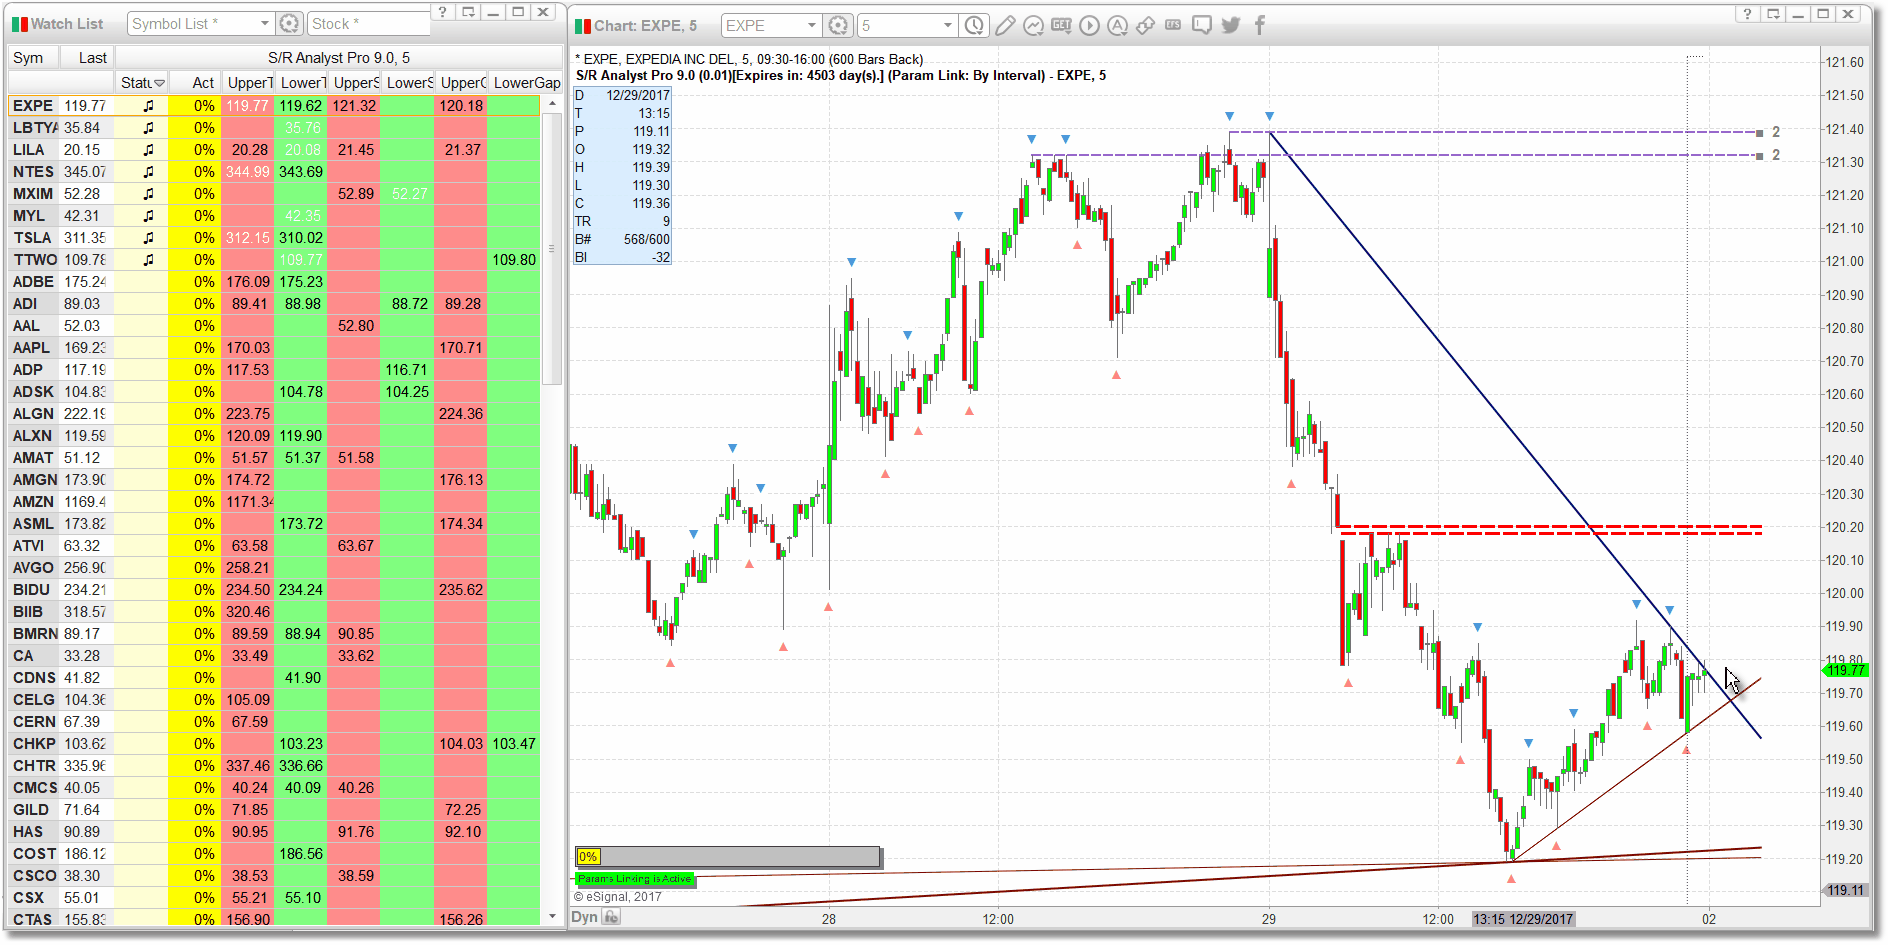Click the music note icon in TTWO row
The width and height of the screenshot is (1888, 945).
(x=148, y=259)
